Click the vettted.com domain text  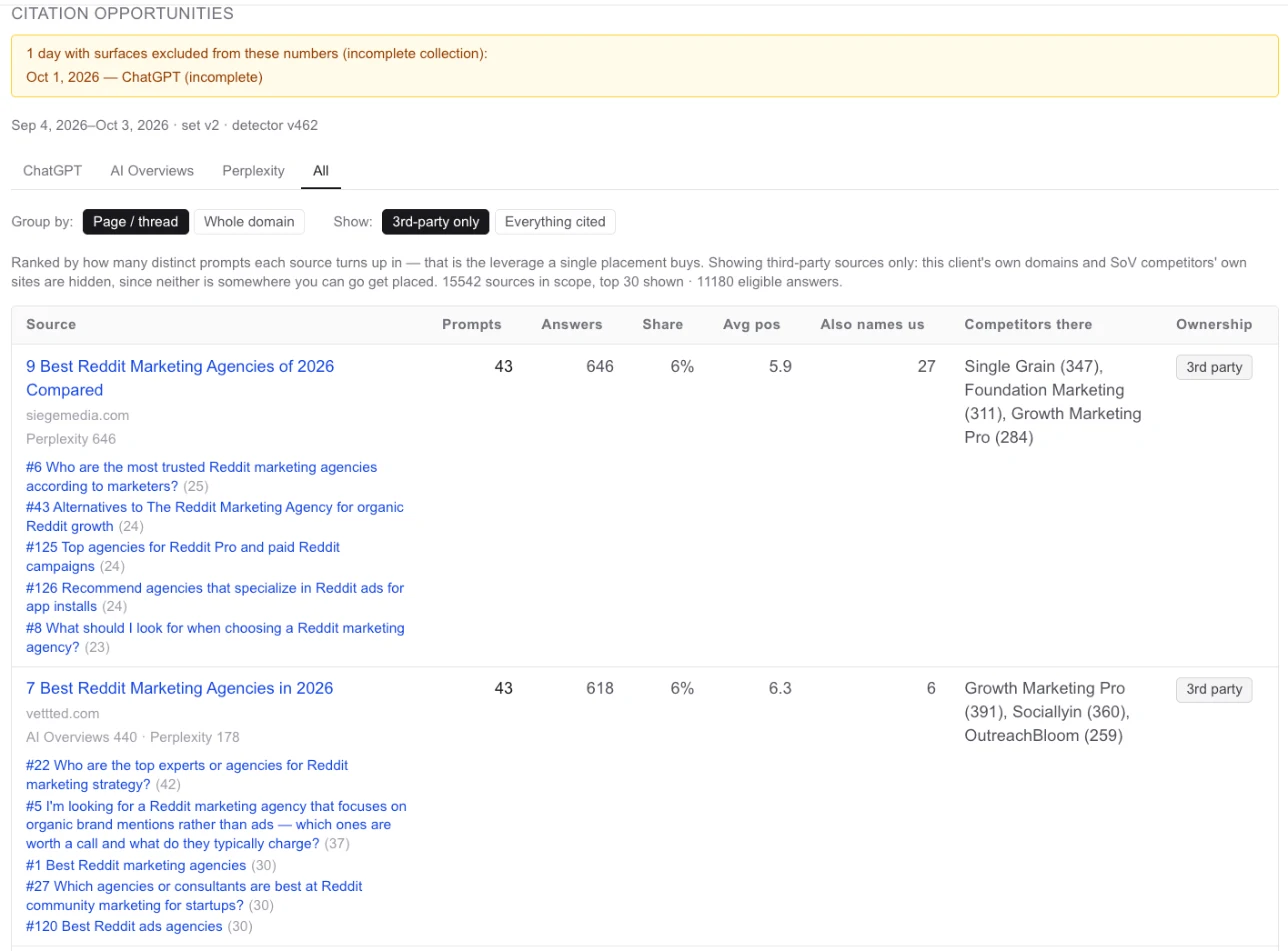coord(63,713)
